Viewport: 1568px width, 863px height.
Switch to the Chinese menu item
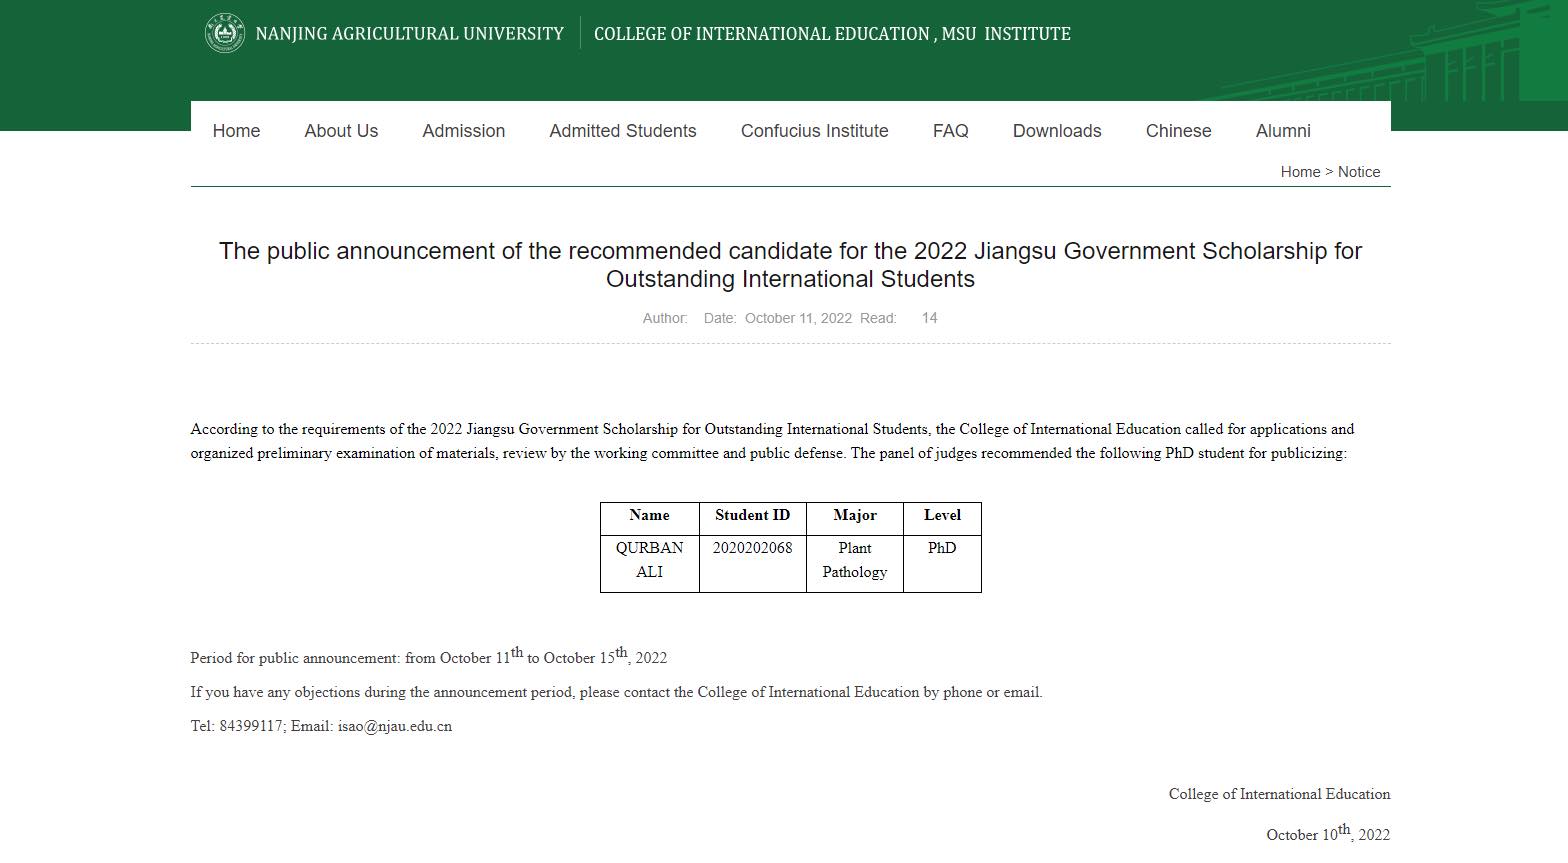[1178, 131]
